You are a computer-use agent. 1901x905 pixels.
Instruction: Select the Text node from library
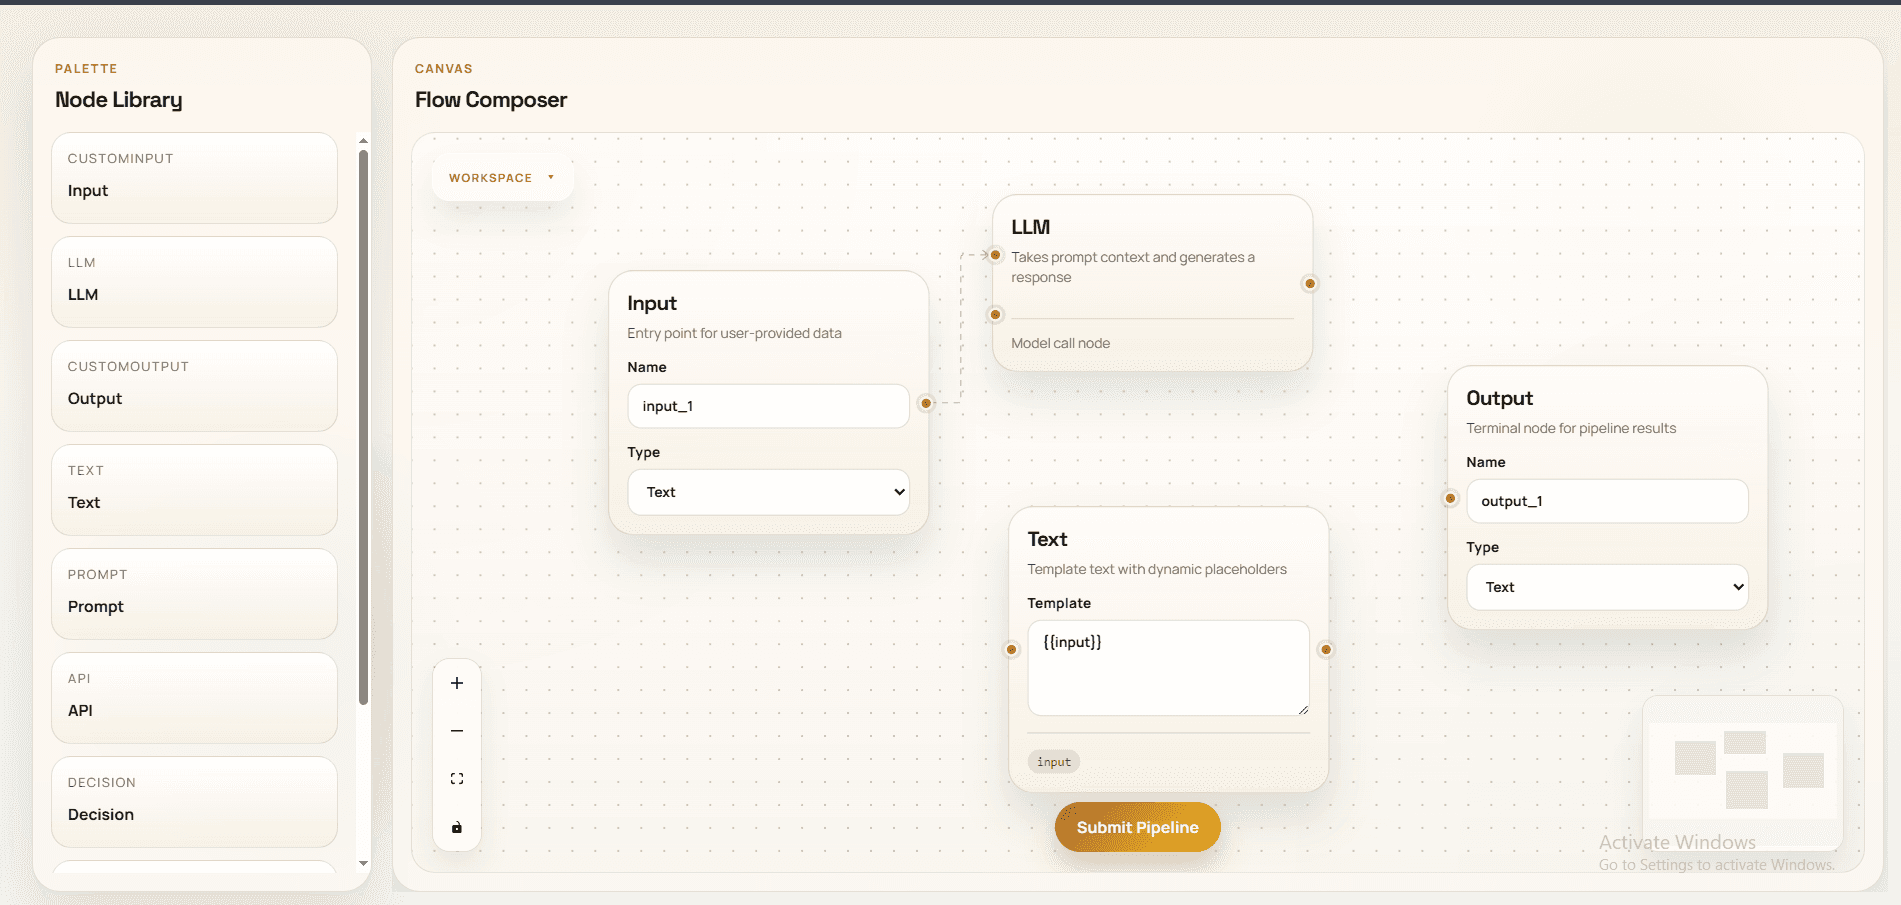point(194,490)
